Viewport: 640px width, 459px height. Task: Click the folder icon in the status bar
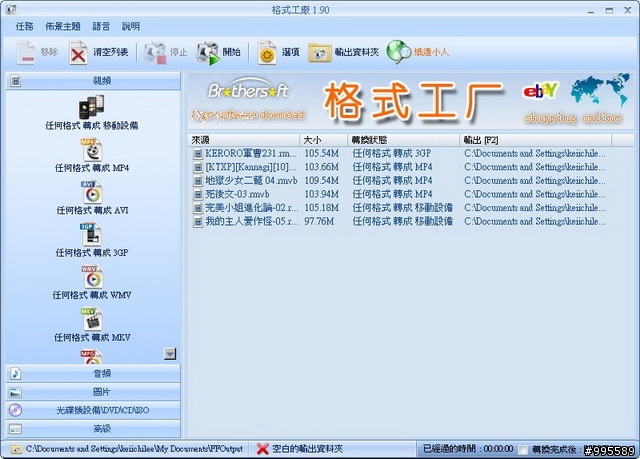(16, 449)
